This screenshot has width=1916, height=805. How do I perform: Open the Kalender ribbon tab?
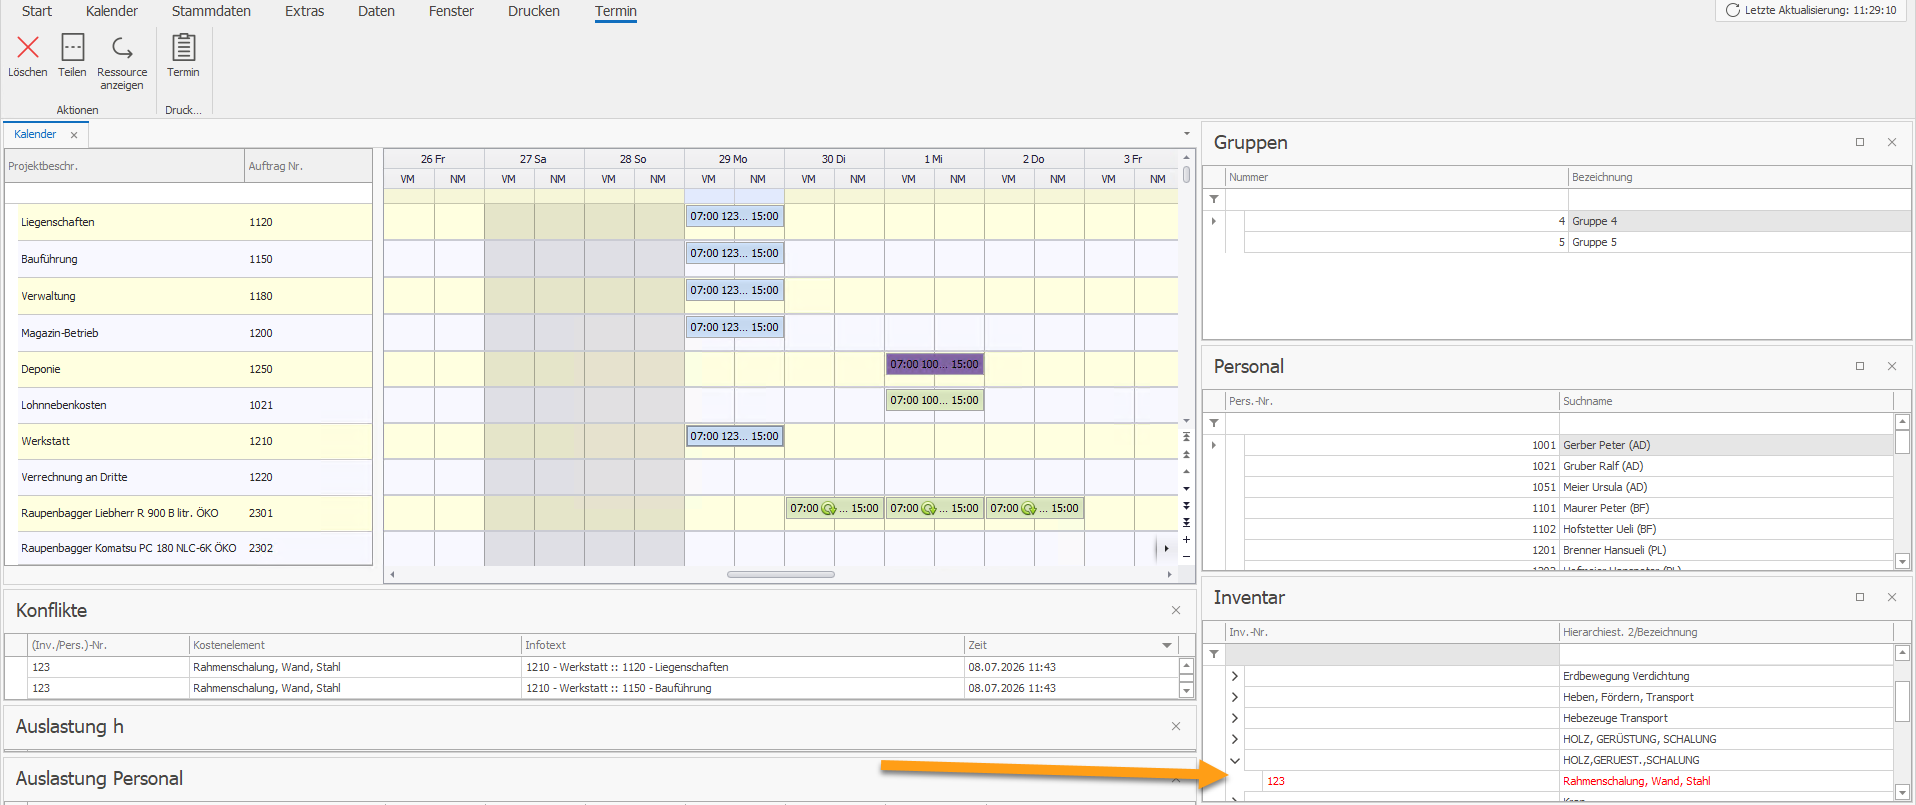point(112,11)
